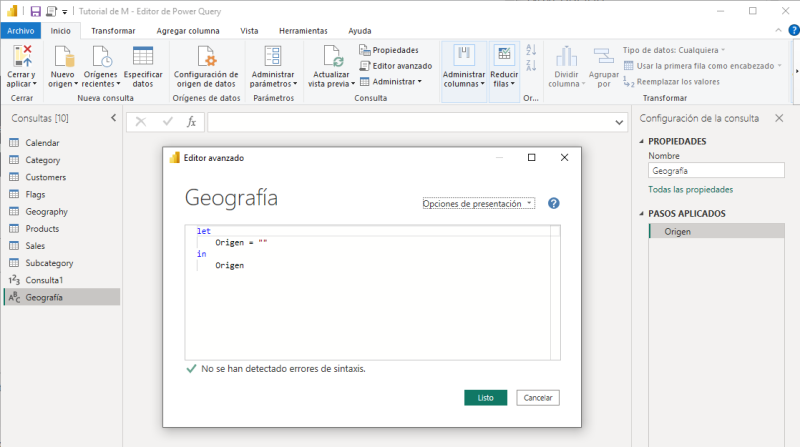Select the Category query
Image resolution: width=800 pixels, height=447 pixels.
(x=61, y=160)
